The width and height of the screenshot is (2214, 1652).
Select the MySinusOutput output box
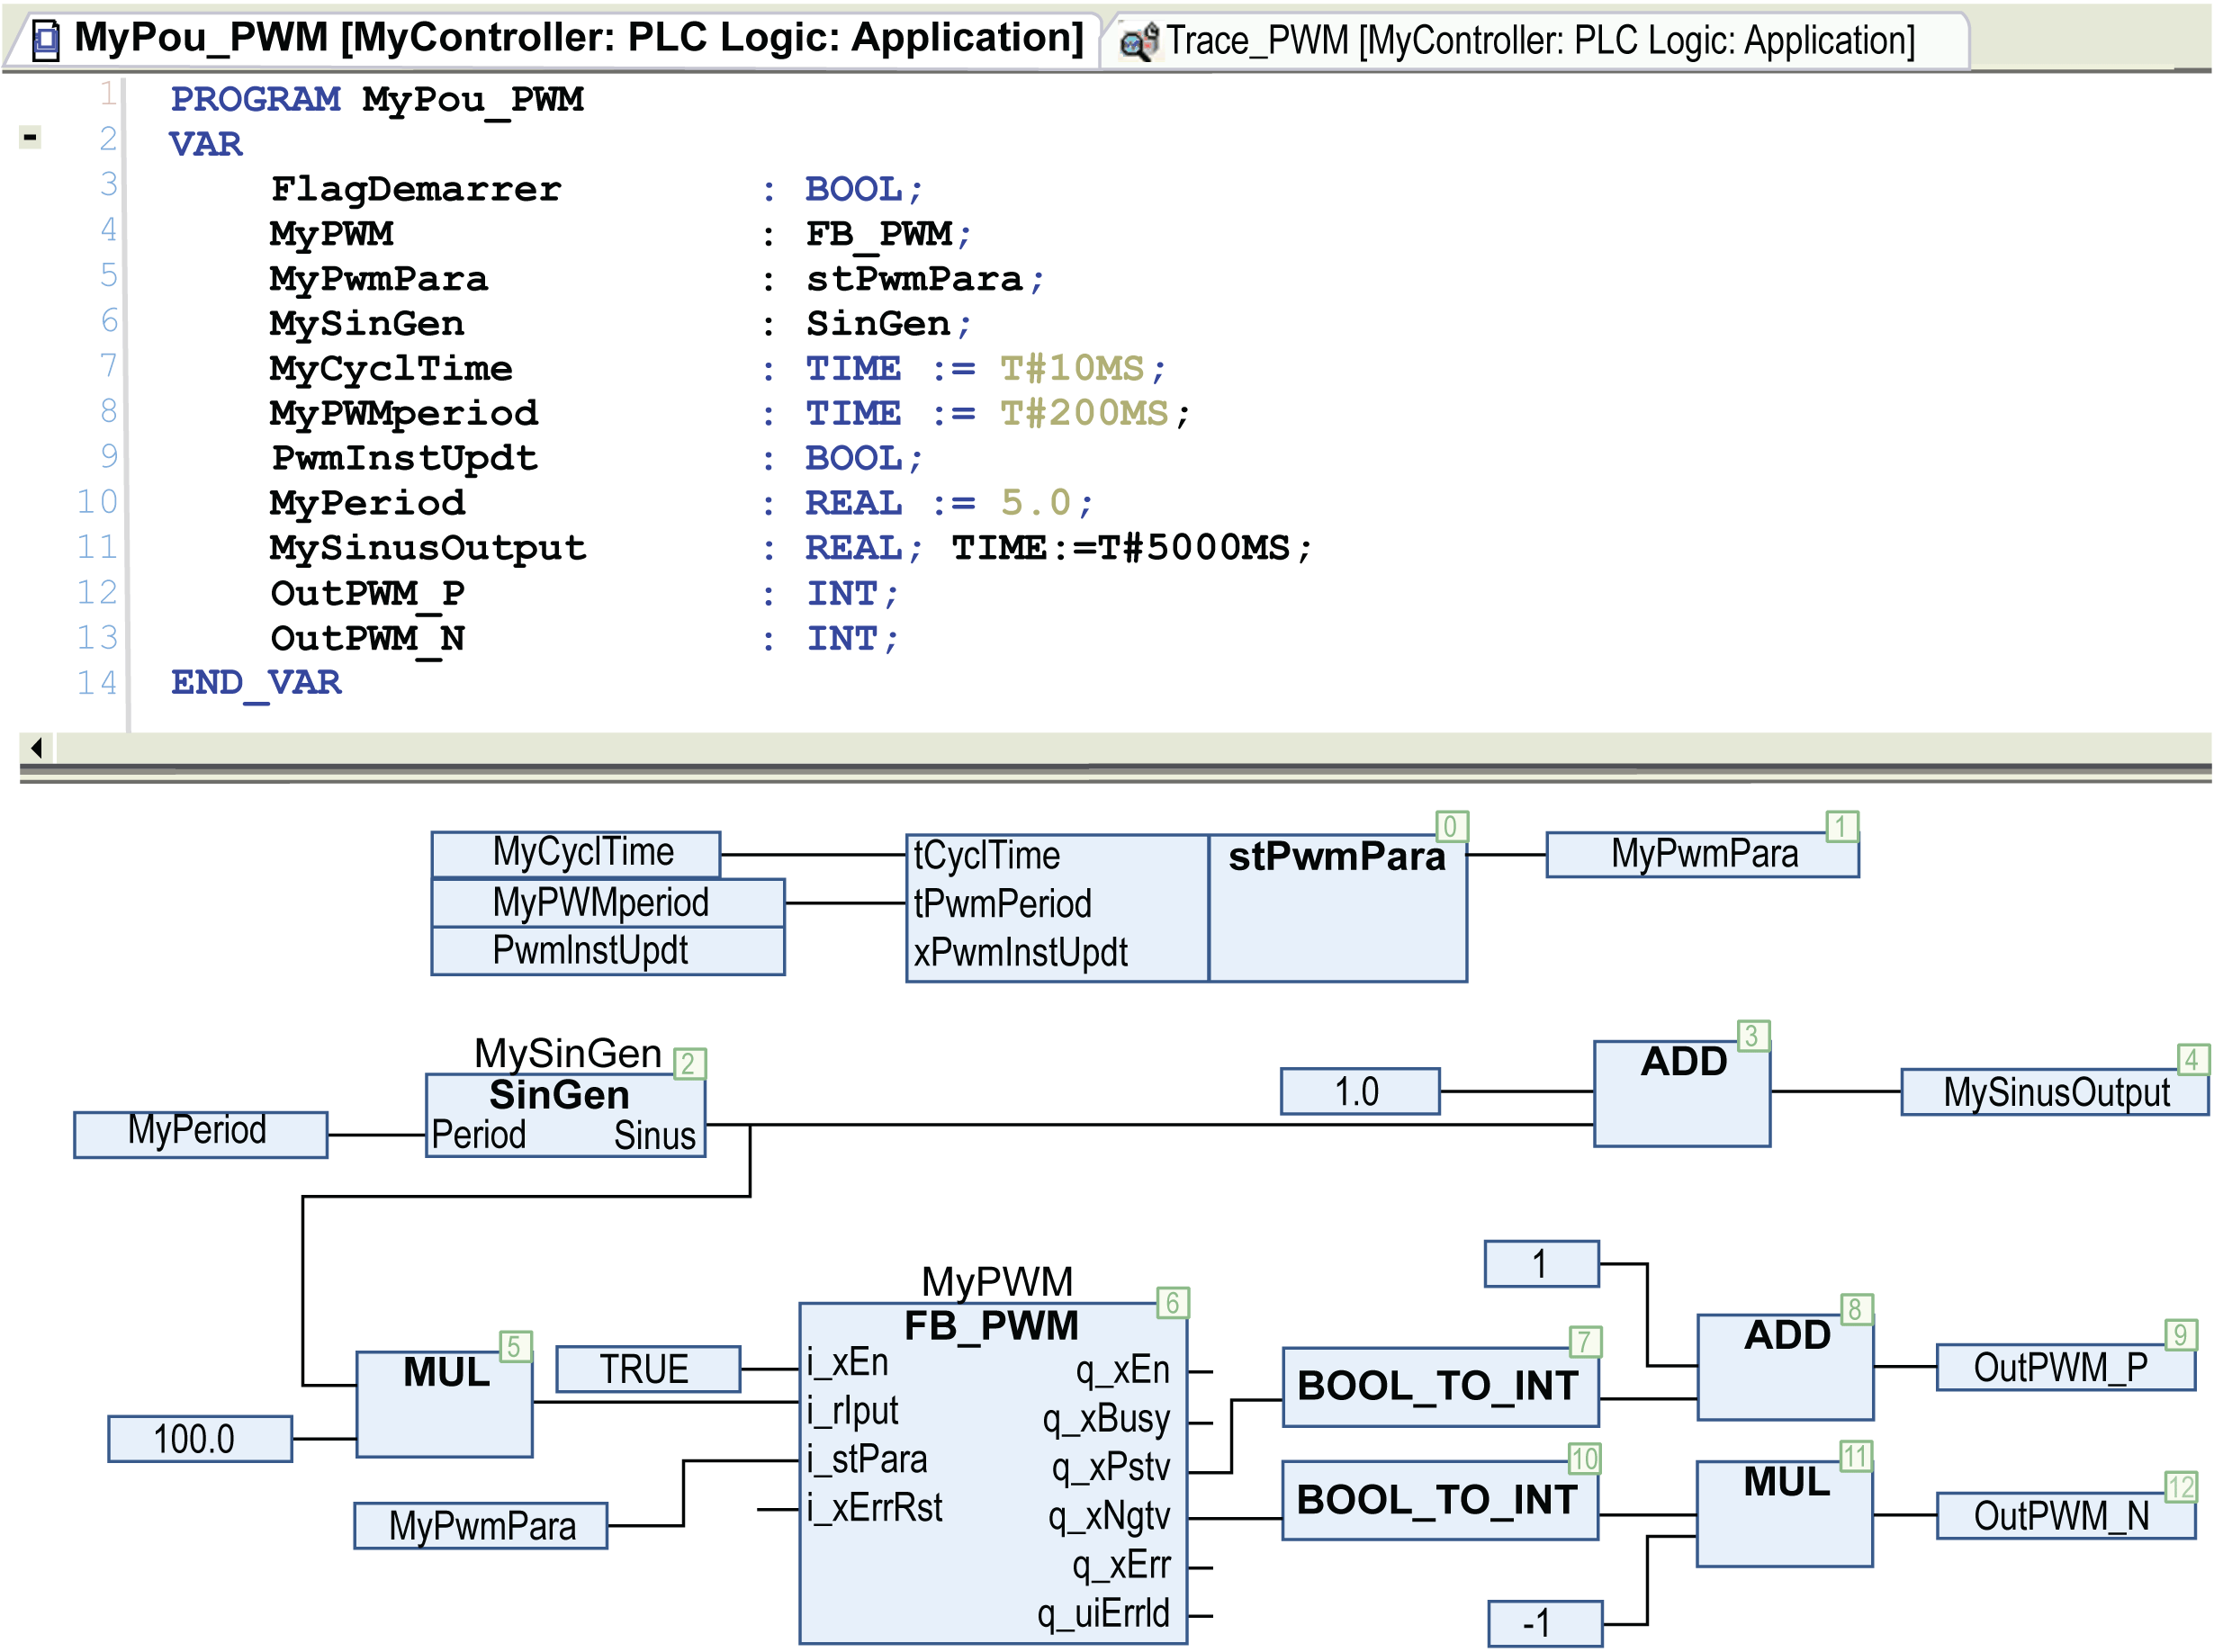pyautogui.click(x=2054, y=1091)
